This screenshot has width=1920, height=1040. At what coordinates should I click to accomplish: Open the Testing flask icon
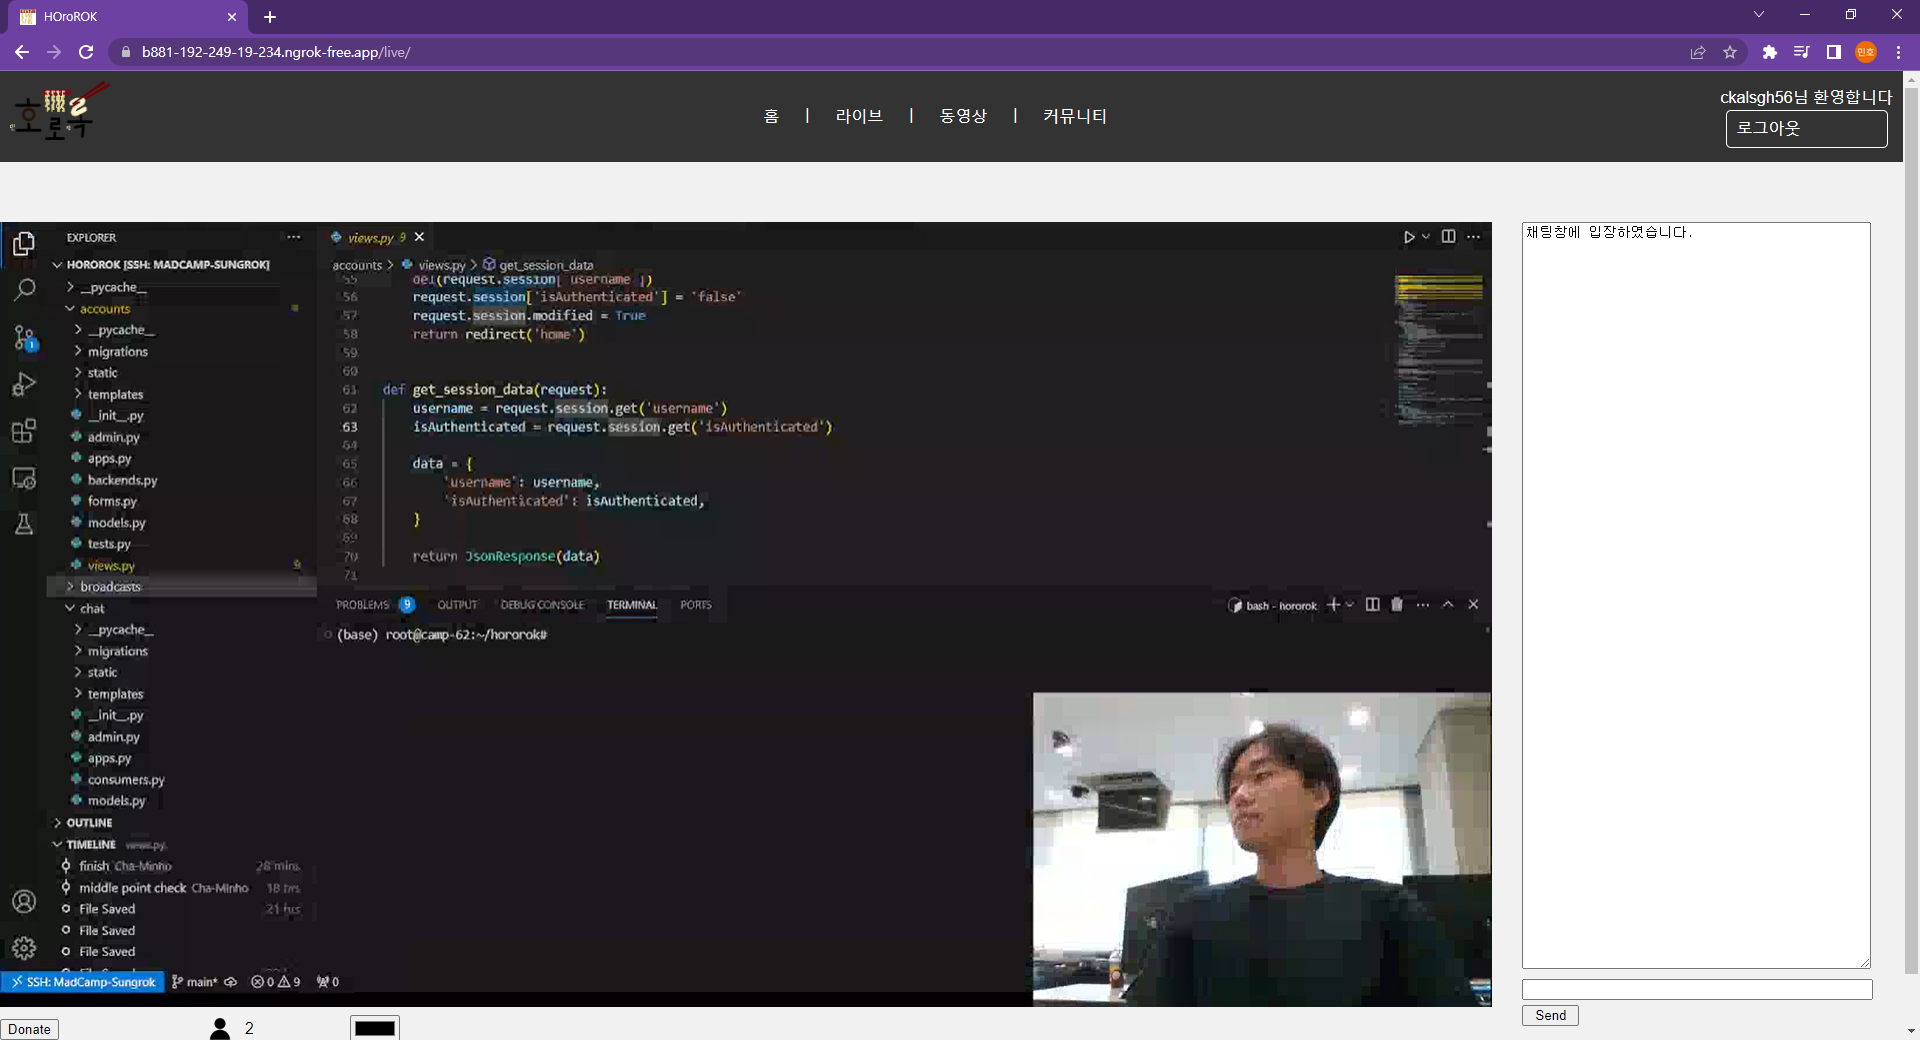pyautogui.click(x=24, y=524)
